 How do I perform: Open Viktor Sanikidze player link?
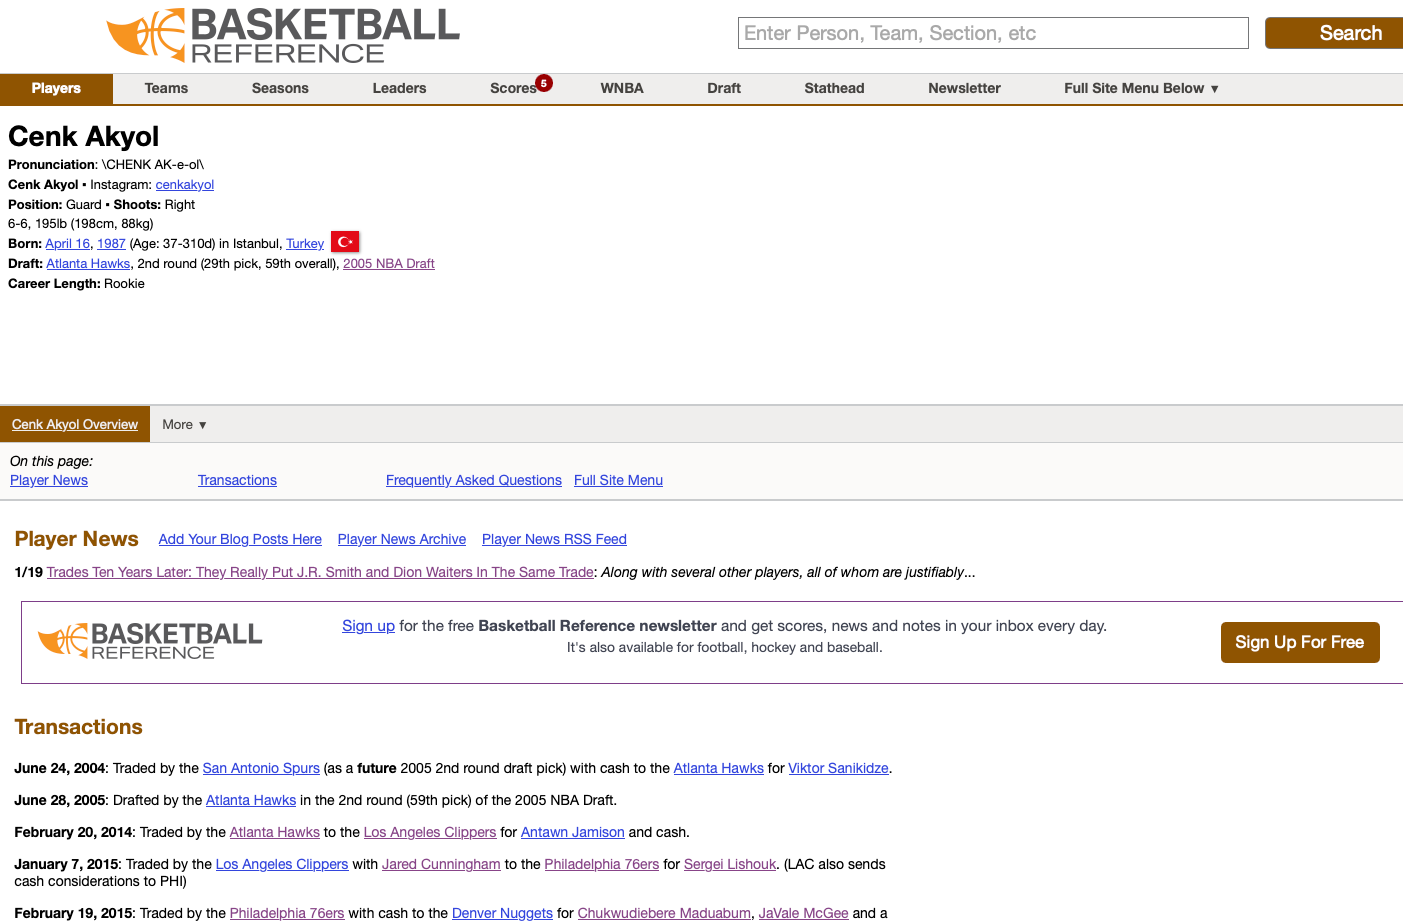coord(838,768)
